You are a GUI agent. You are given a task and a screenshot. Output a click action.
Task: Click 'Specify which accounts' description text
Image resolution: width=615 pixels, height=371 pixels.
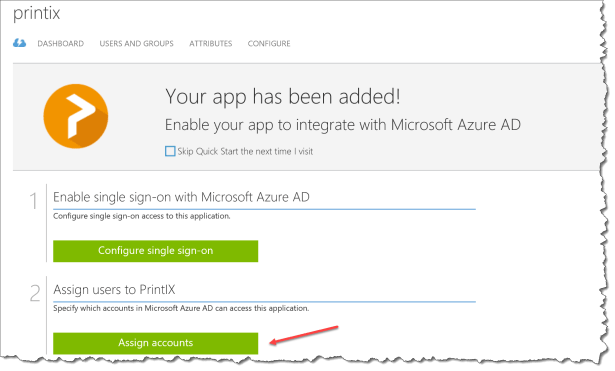181,308
